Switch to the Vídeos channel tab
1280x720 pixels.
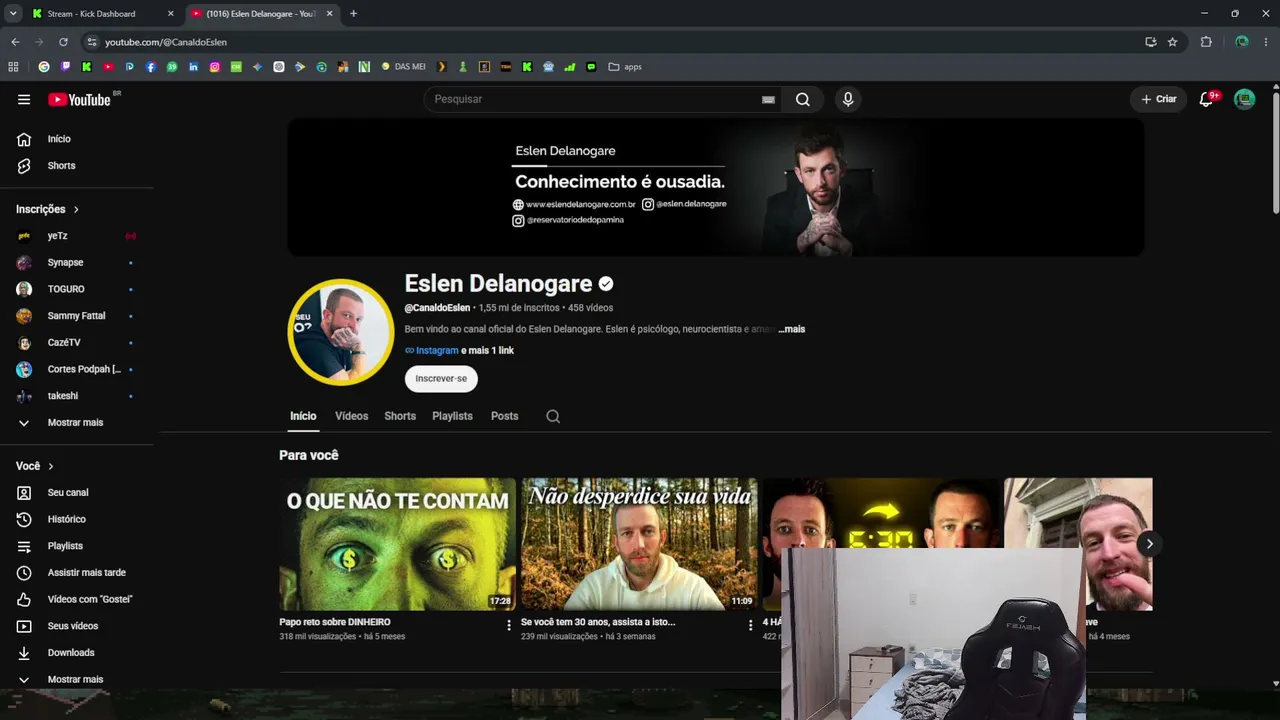pos(351,416)
